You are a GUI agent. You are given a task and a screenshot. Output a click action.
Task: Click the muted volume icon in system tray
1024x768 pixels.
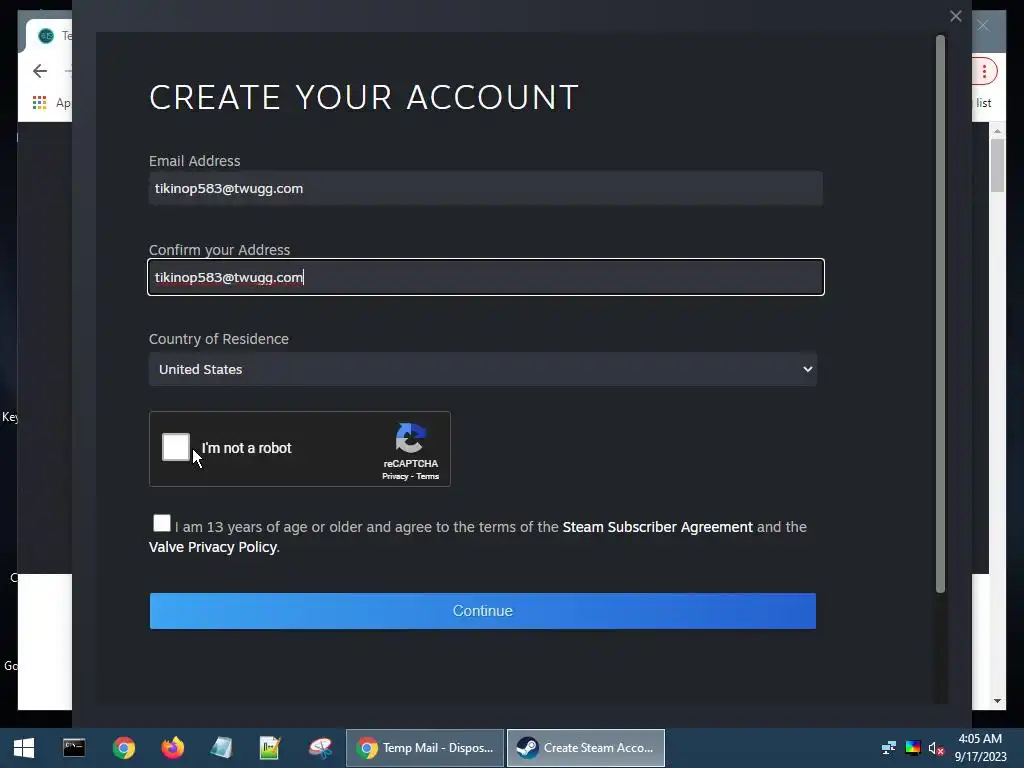[x=936, y=748]
